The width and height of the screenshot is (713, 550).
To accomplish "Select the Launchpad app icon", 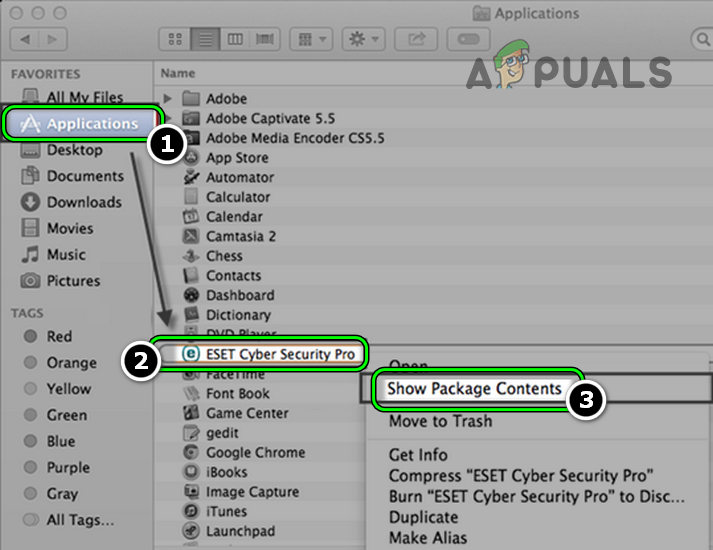I will coord(191,531).
